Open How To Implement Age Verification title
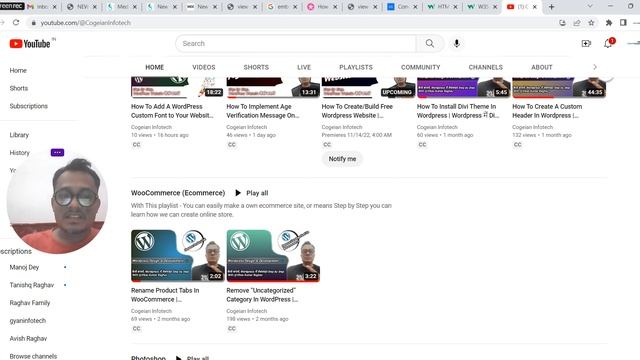The height and width of the screenshot is (360, 640). (x=263, y=111)
